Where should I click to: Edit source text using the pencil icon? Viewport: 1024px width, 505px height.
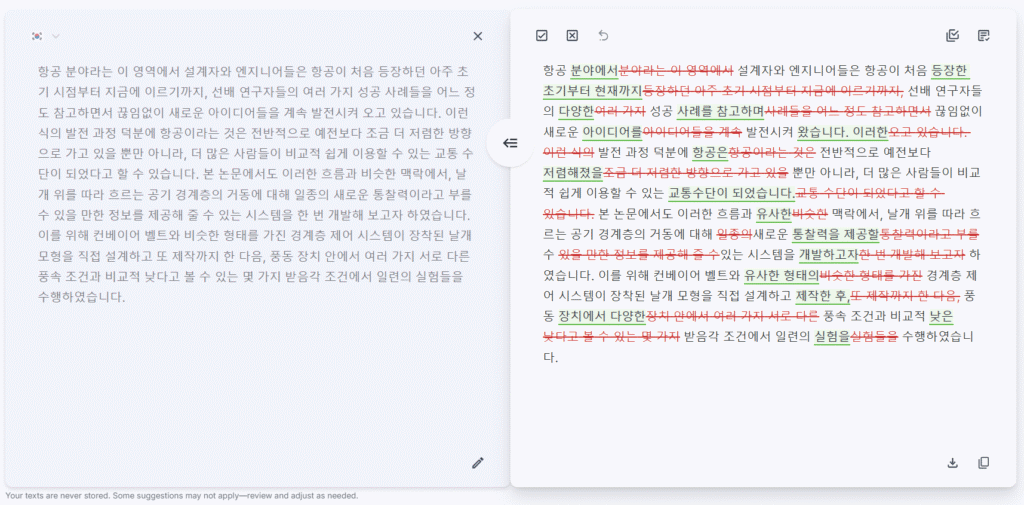(x=478, y=462)
